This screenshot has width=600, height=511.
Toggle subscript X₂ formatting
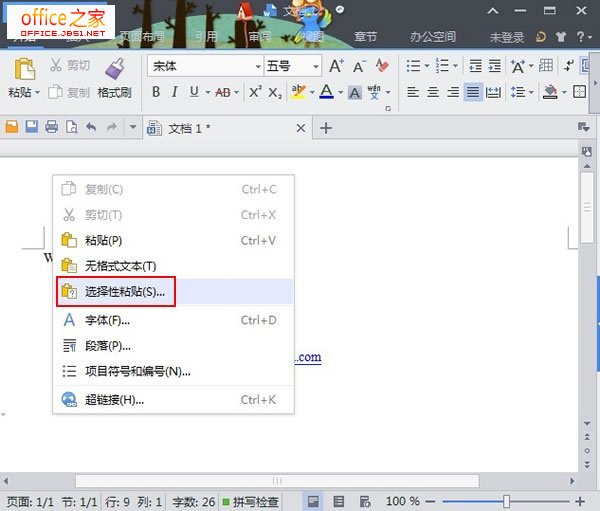point(275,92)
